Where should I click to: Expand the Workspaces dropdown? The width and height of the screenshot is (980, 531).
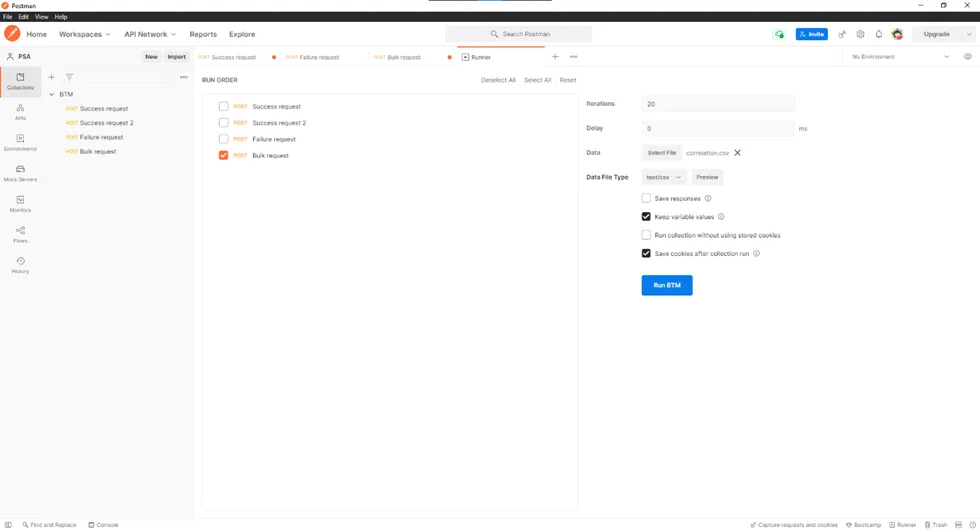(84, 34)
